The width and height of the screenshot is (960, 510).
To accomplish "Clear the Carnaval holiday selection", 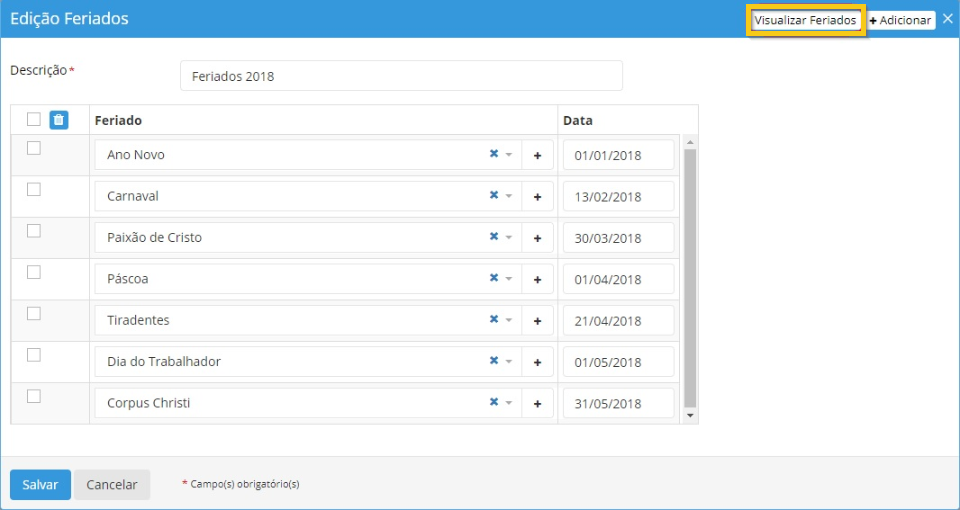I will click(x=493, y=196).
